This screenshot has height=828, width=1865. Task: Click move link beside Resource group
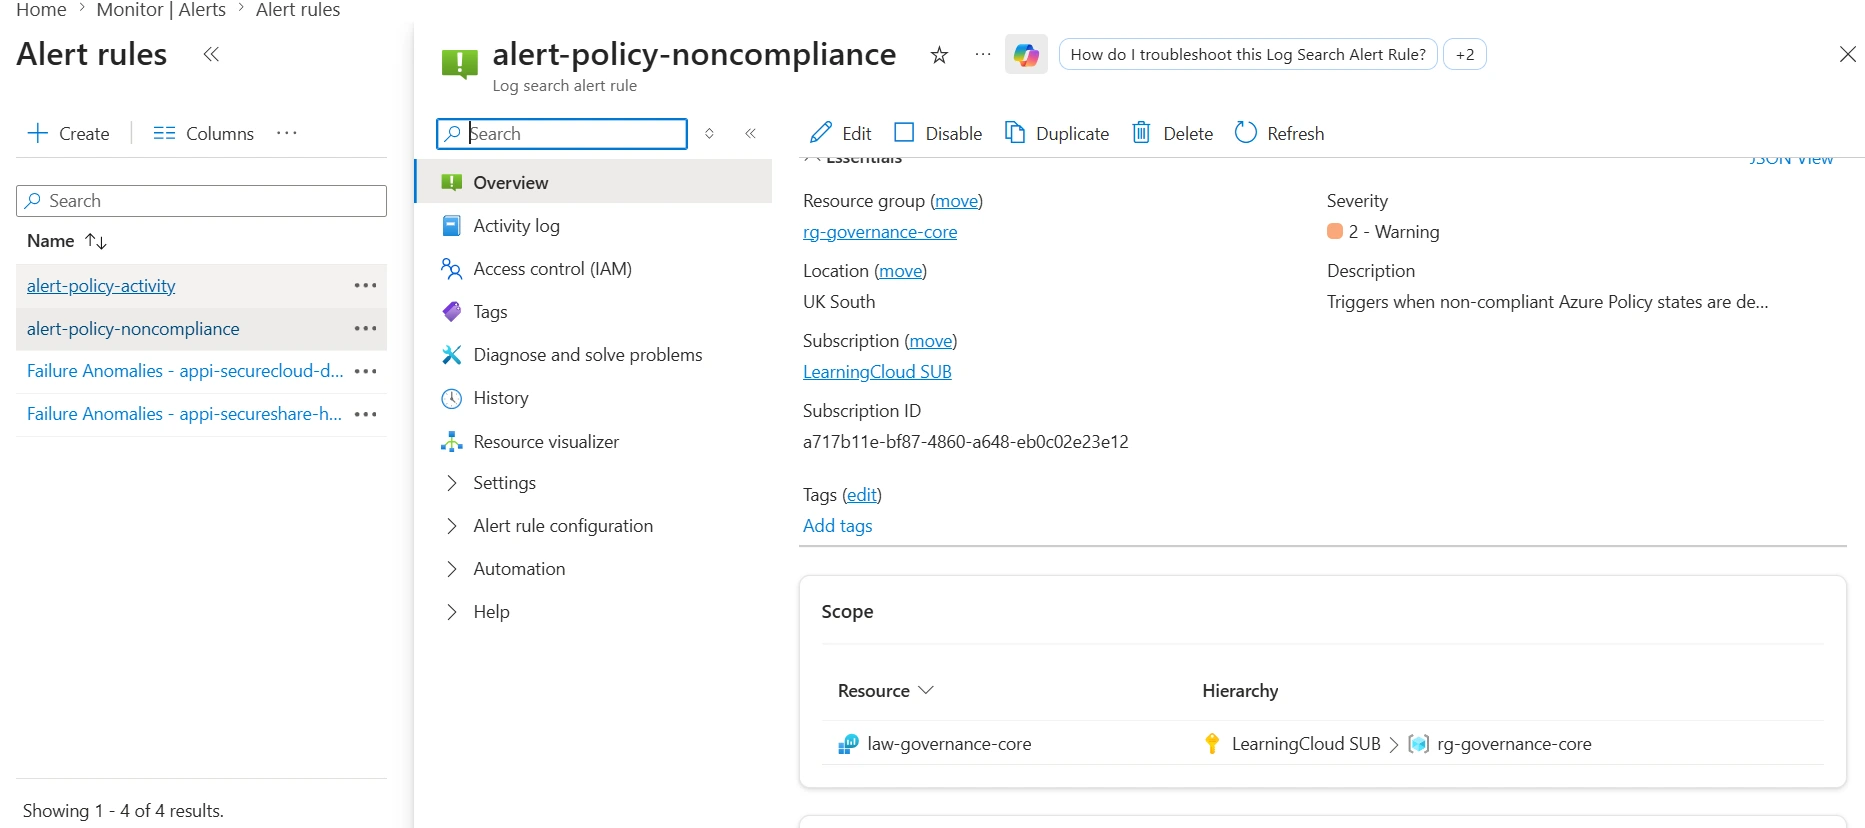click(956, 201)
